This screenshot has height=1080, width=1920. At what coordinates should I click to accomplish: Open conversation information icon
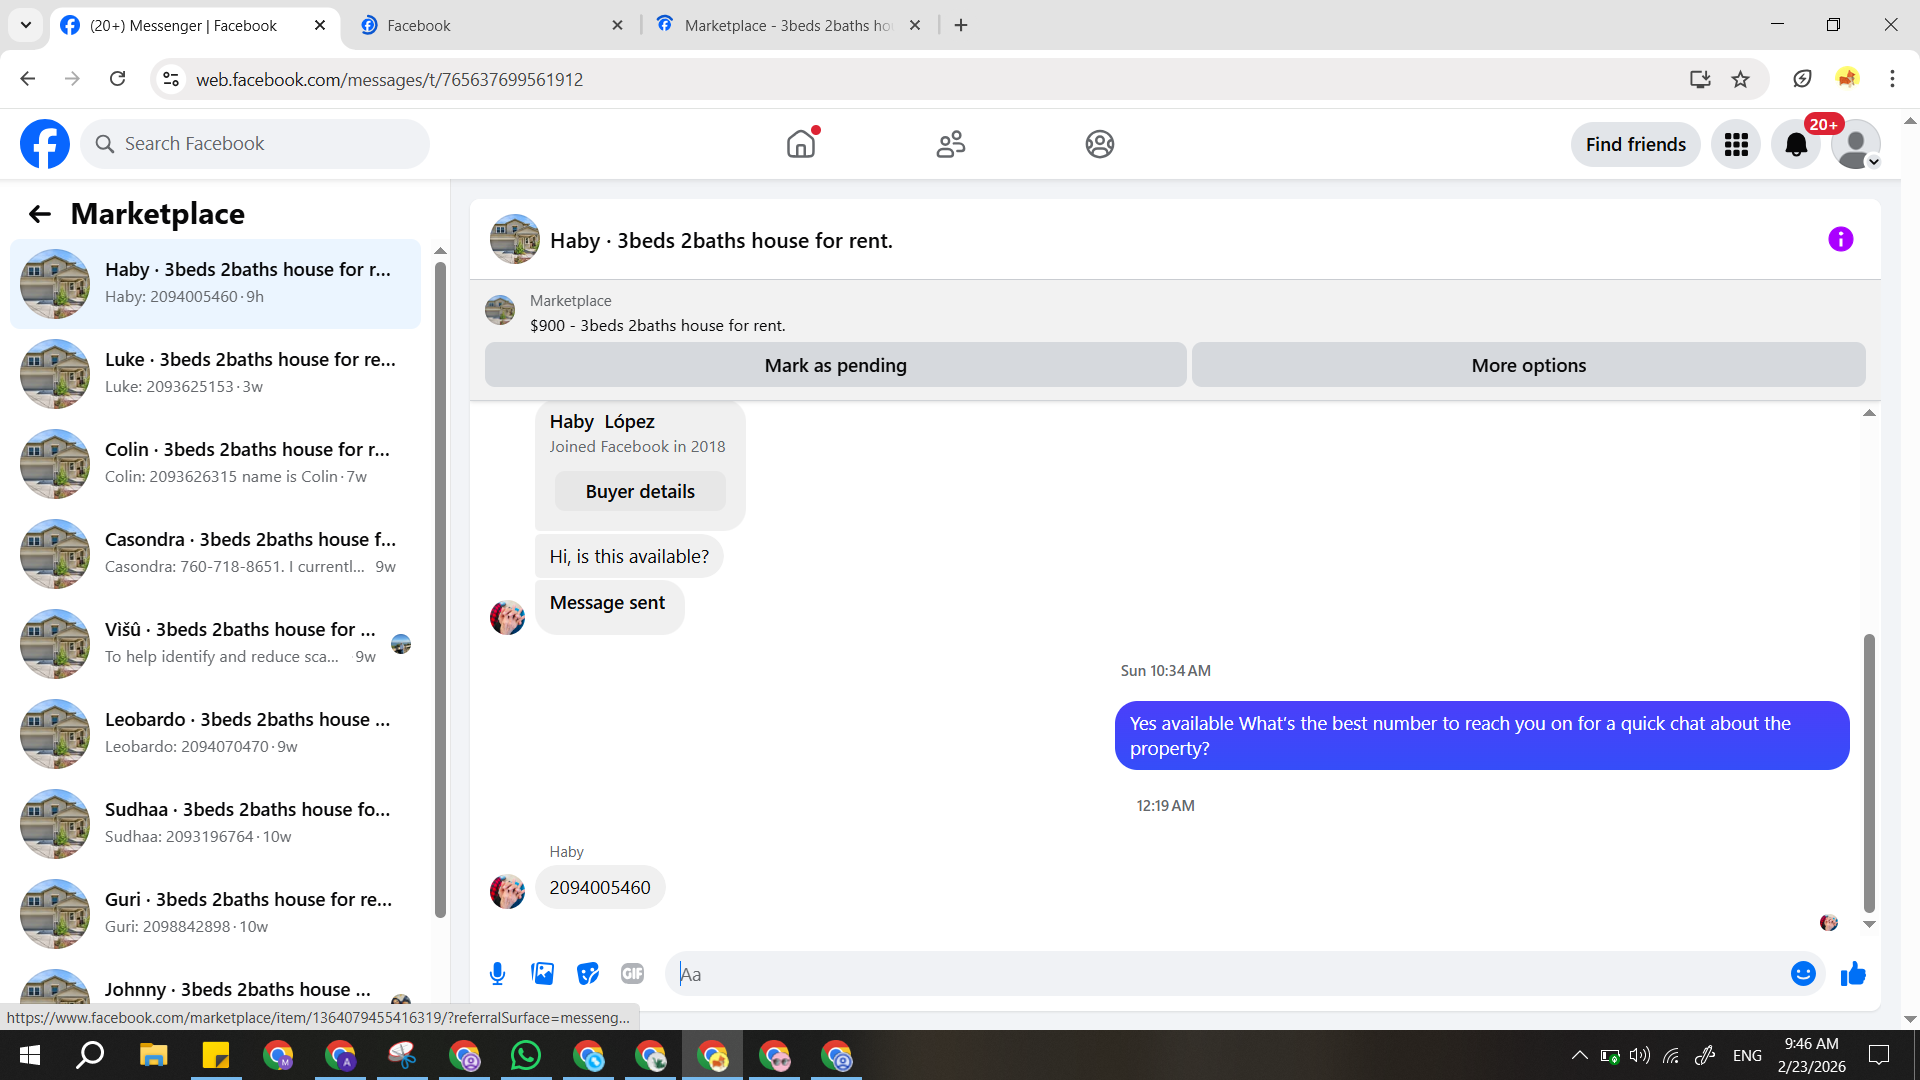point(1841,239)
